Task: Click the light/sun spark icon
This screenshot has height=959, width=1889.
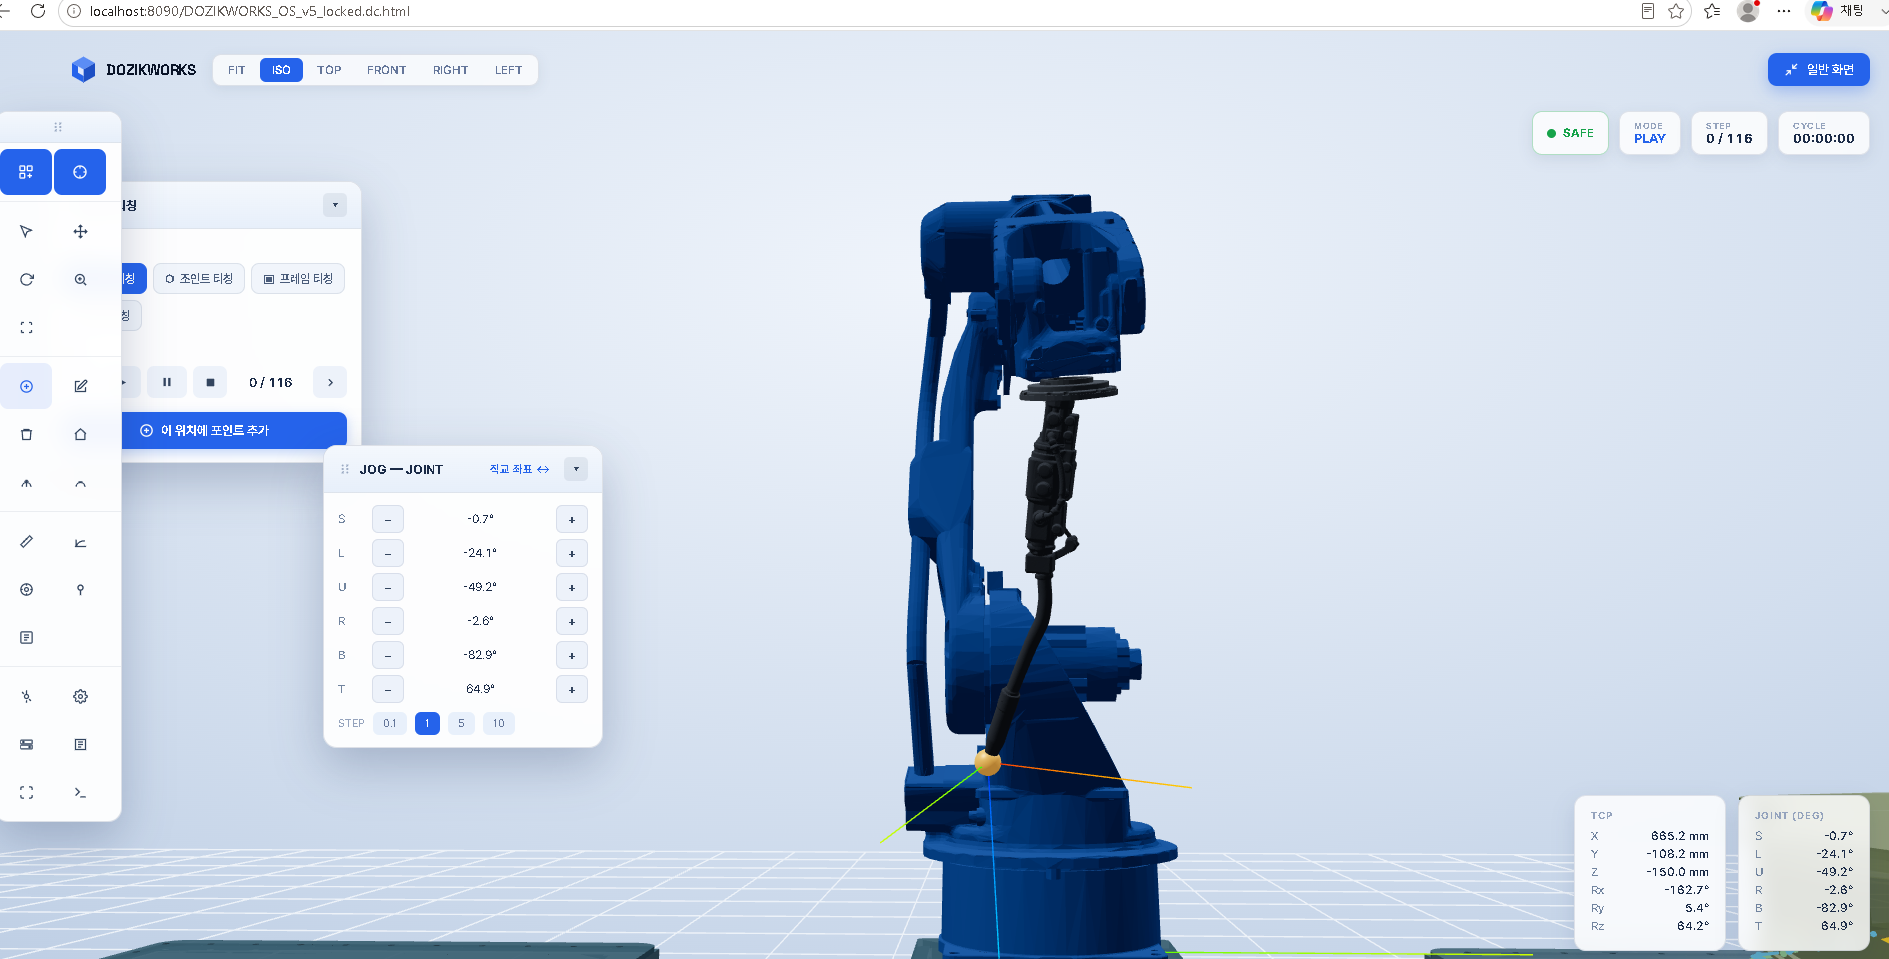Action: (x=26, y=697)
